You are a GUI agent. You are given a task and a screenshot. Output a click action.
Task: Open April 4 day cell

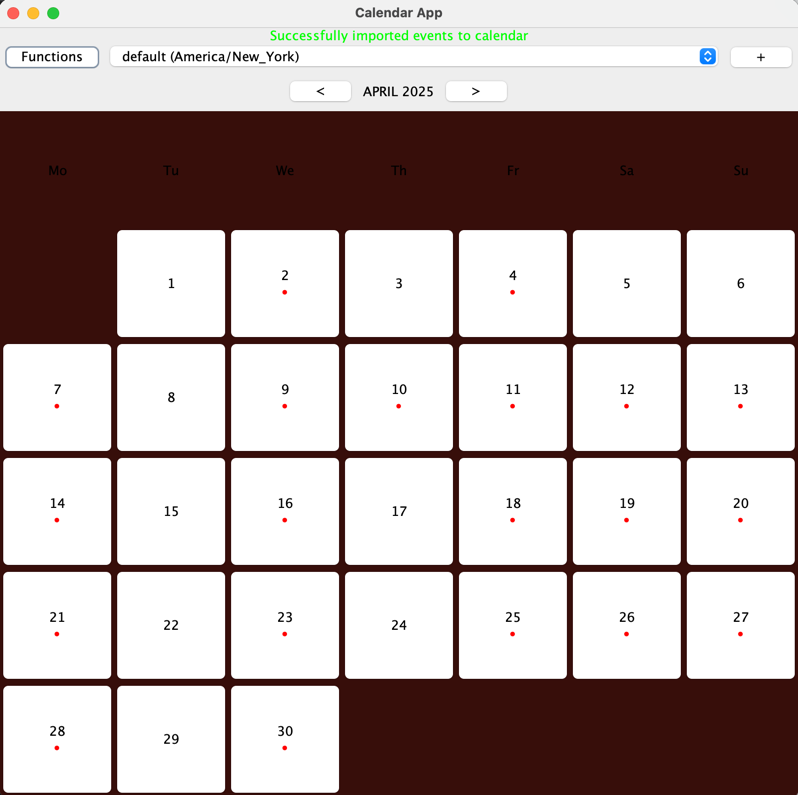tap(513, 283)
